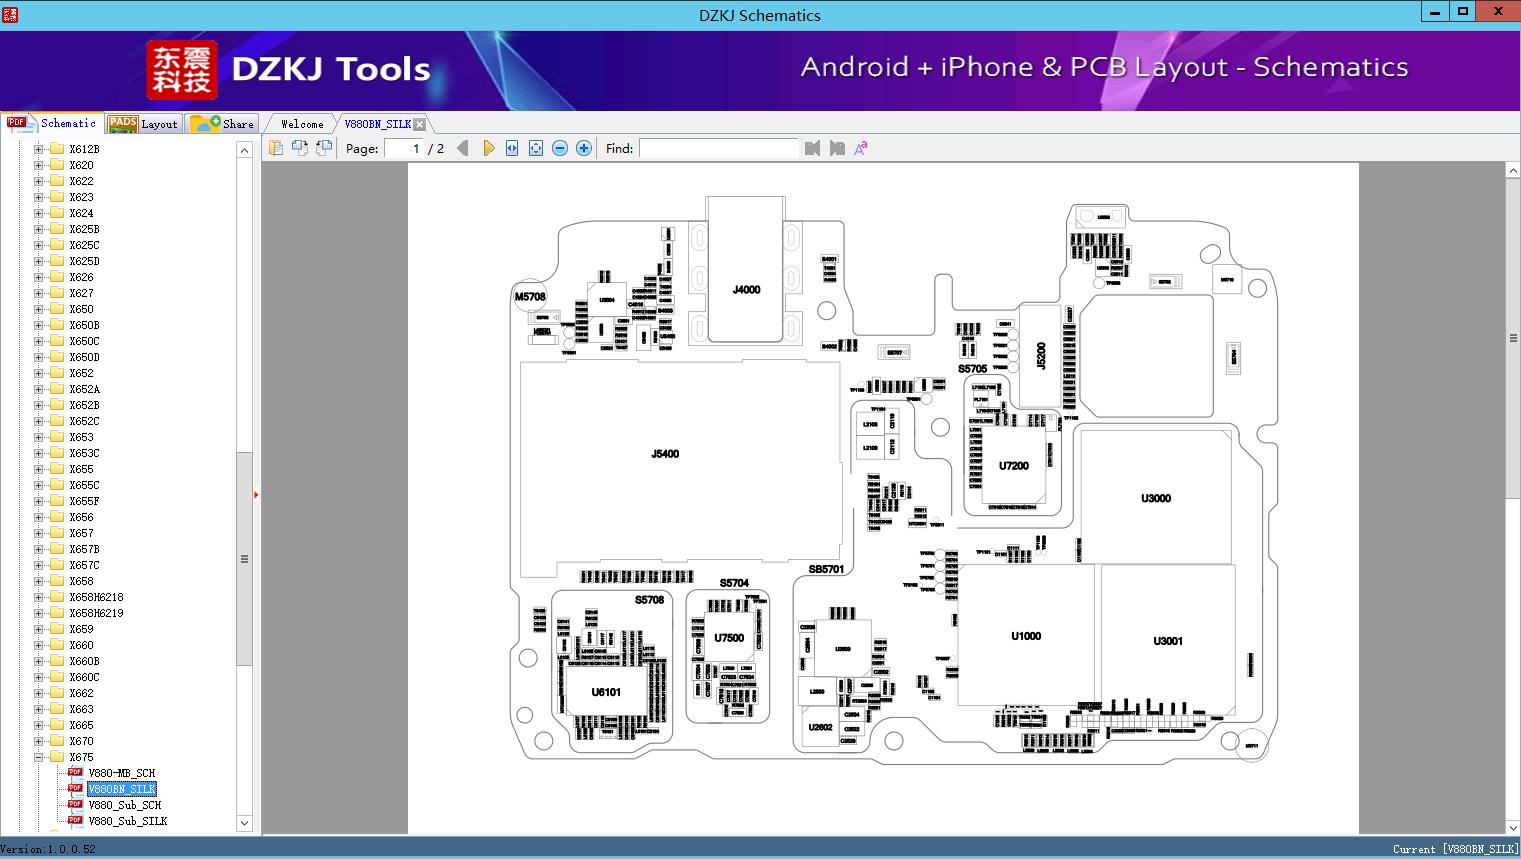Open the V880_Sub_SILK PDF file
The width and height of the screenshot is (1521, 859).
point(127,821)
